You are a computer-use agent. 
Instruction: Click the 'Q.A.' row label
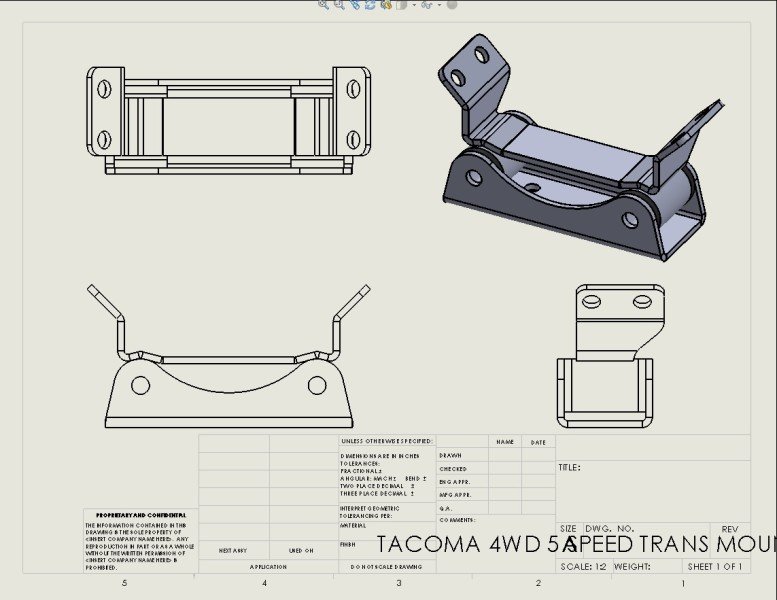(445, 508)
